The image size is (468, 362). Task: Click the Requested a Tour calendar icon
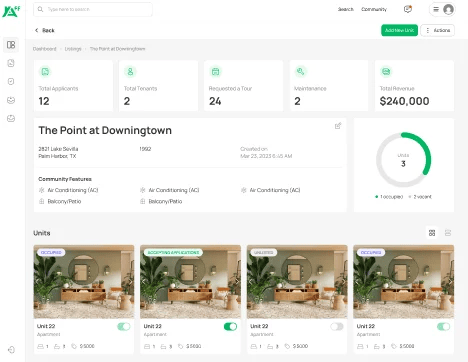point(215,71)
